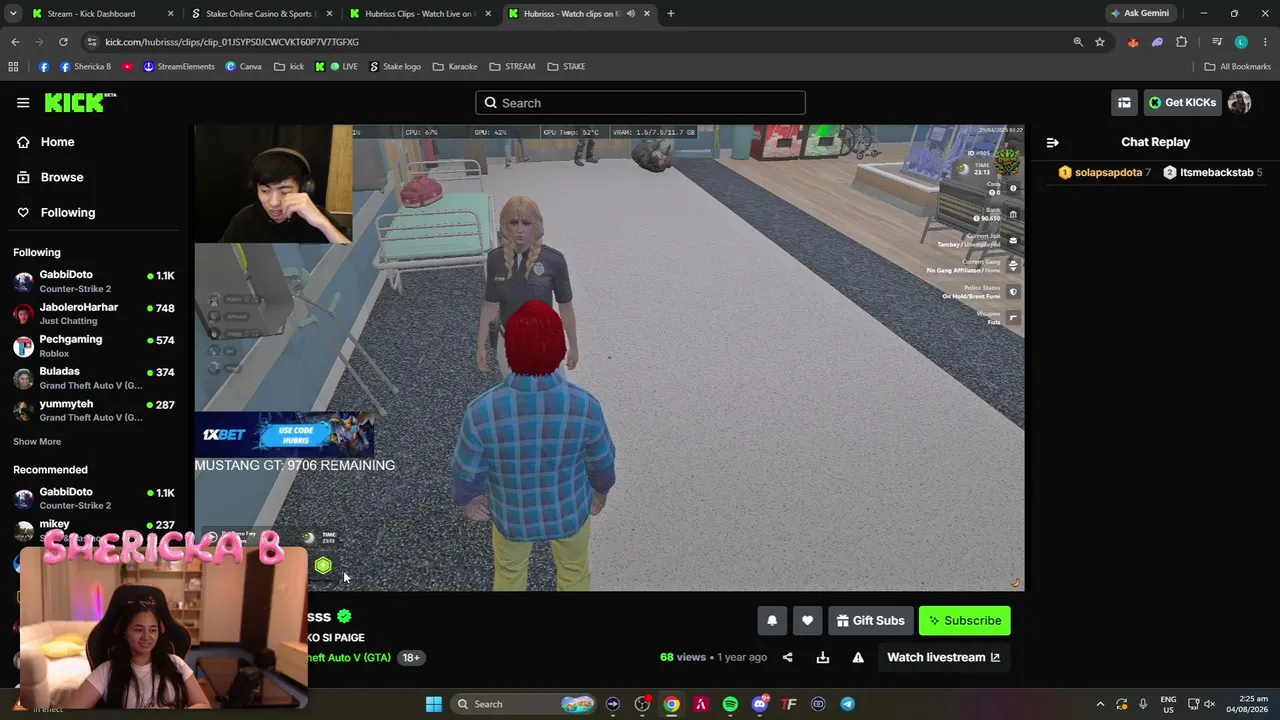
Task: Open the Chrome profile avatar
Action: (x=1241, y=42)
